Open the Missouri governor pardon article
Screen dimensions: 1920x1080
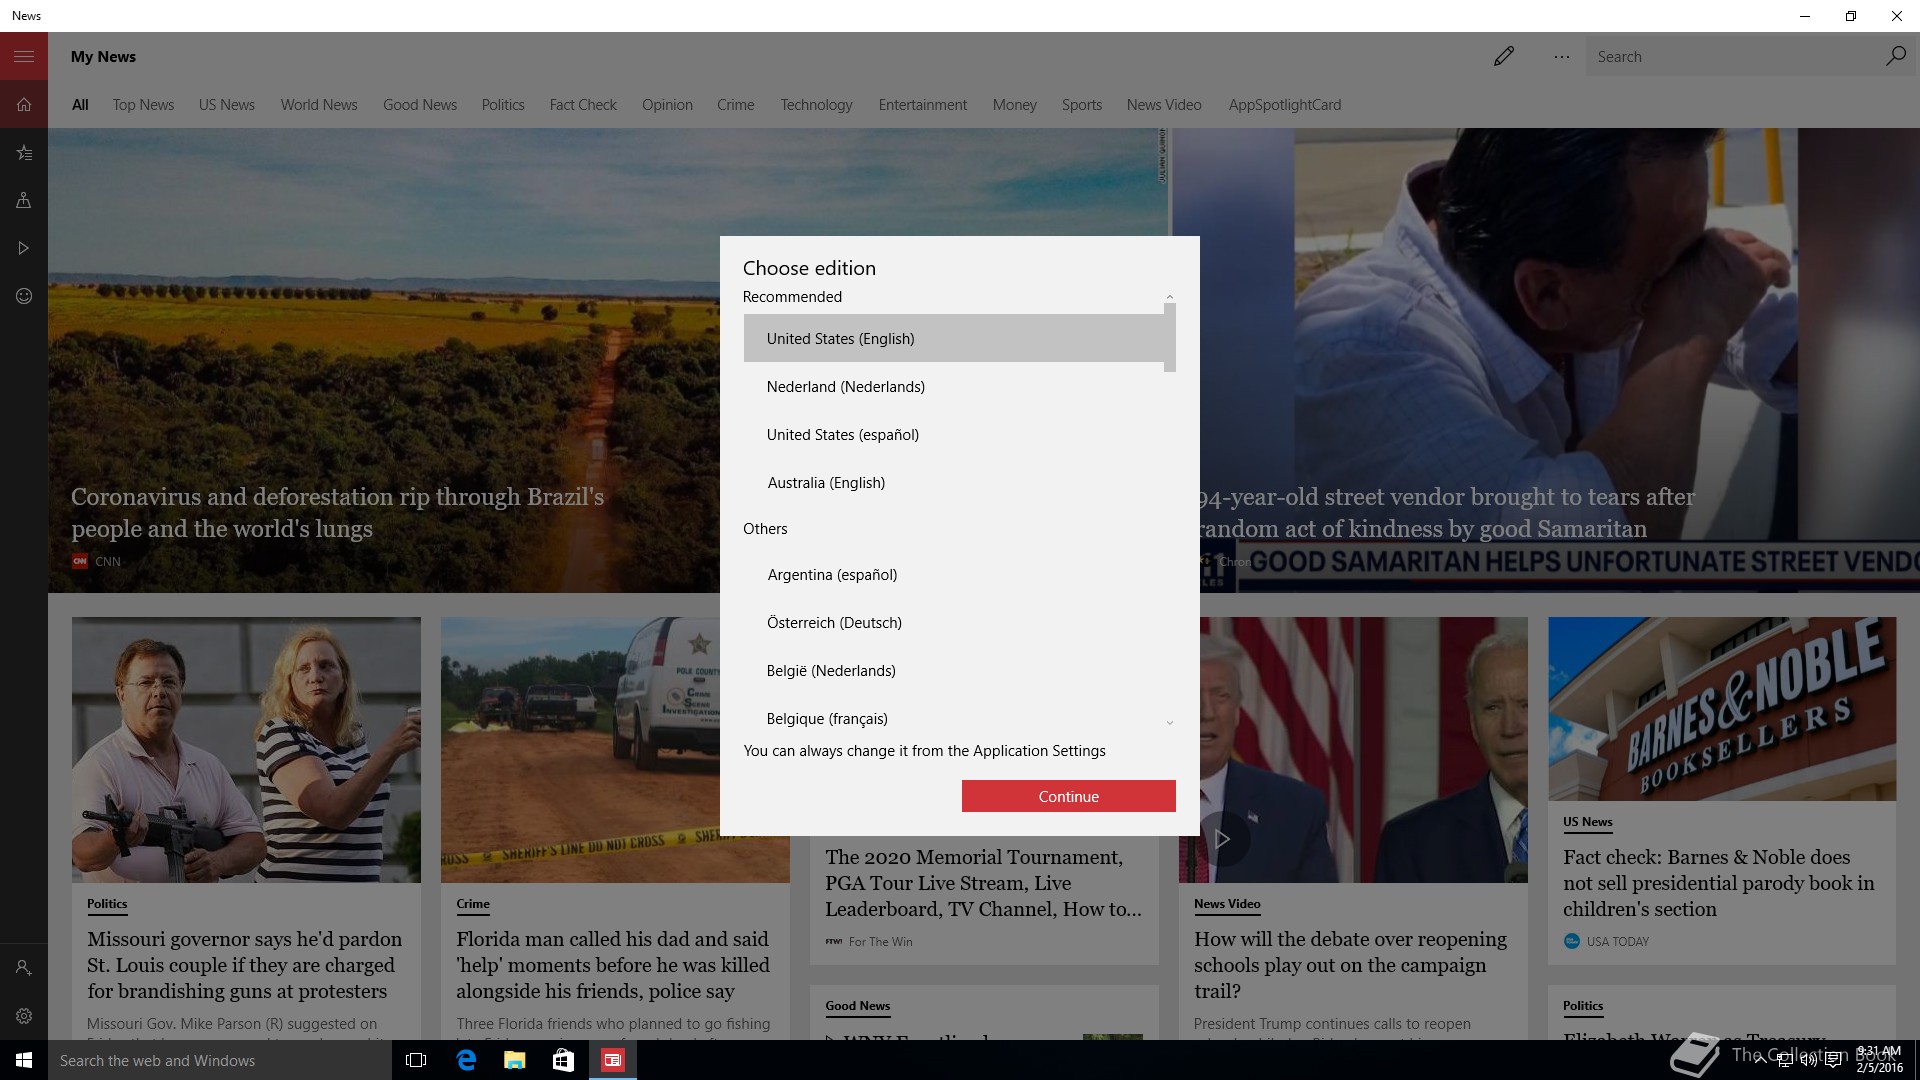(x=245, y=965)
